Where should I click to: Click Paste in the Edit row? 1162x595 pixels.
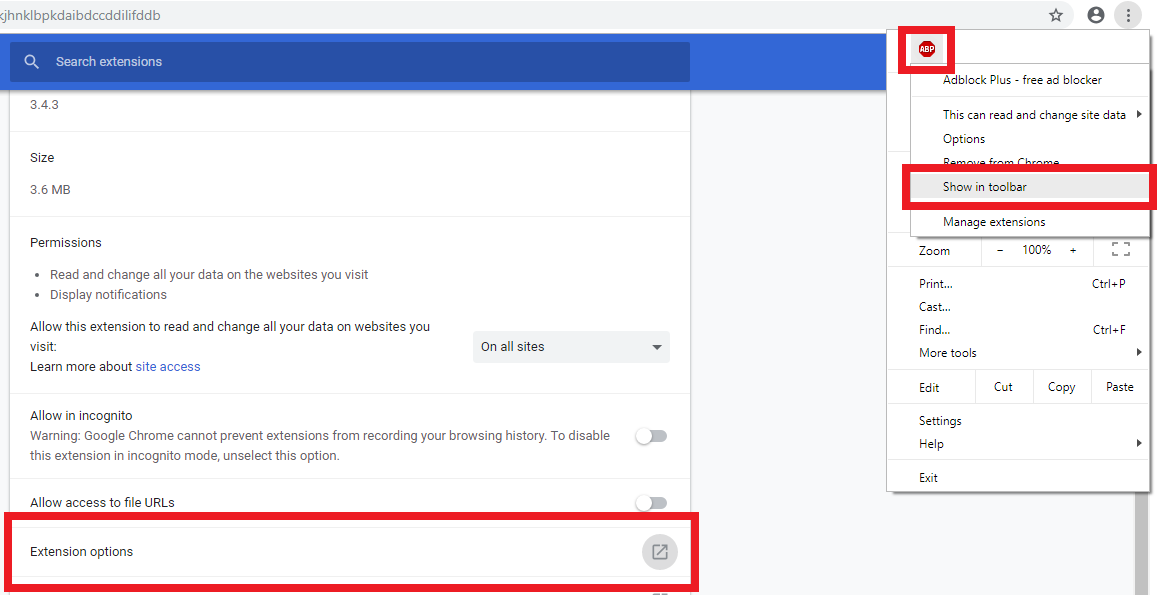pos(1120,387)
